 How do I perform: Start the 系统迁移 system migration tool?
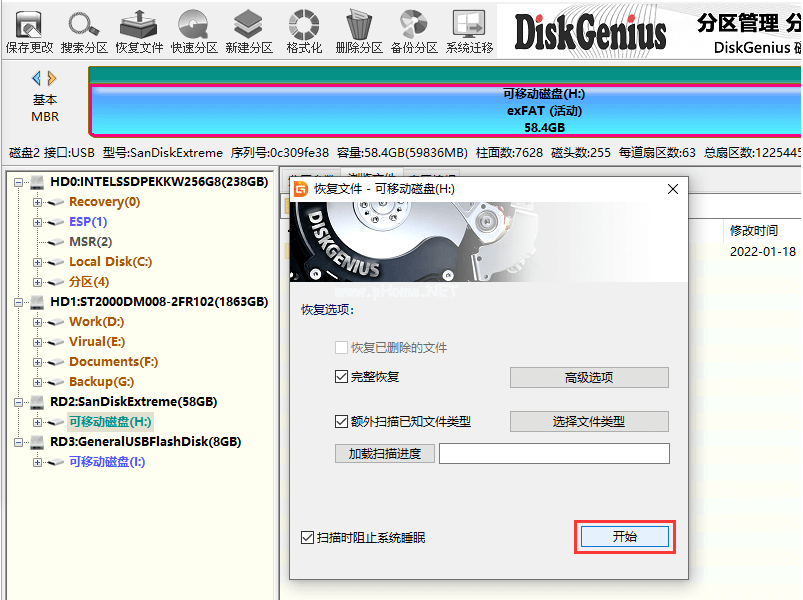(x=469, y=30)
